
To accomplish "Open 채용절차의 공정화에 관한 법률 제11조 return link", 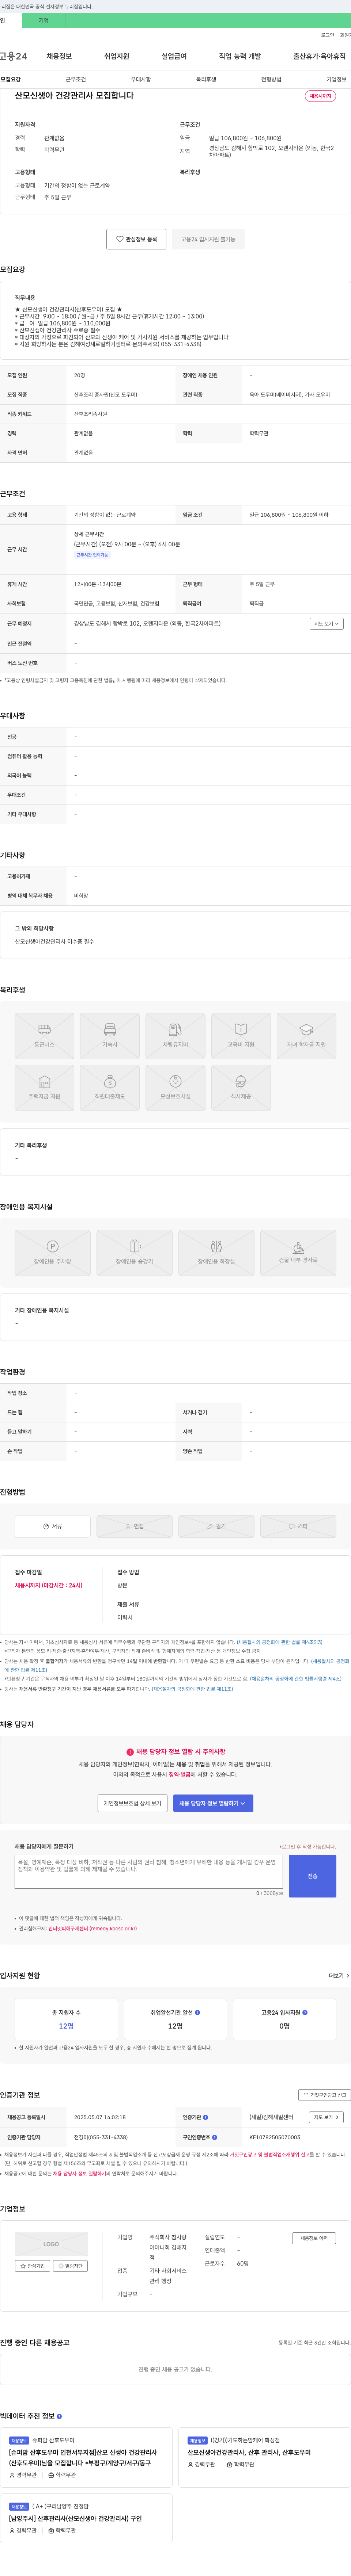I will click(x=192, y=1689).
